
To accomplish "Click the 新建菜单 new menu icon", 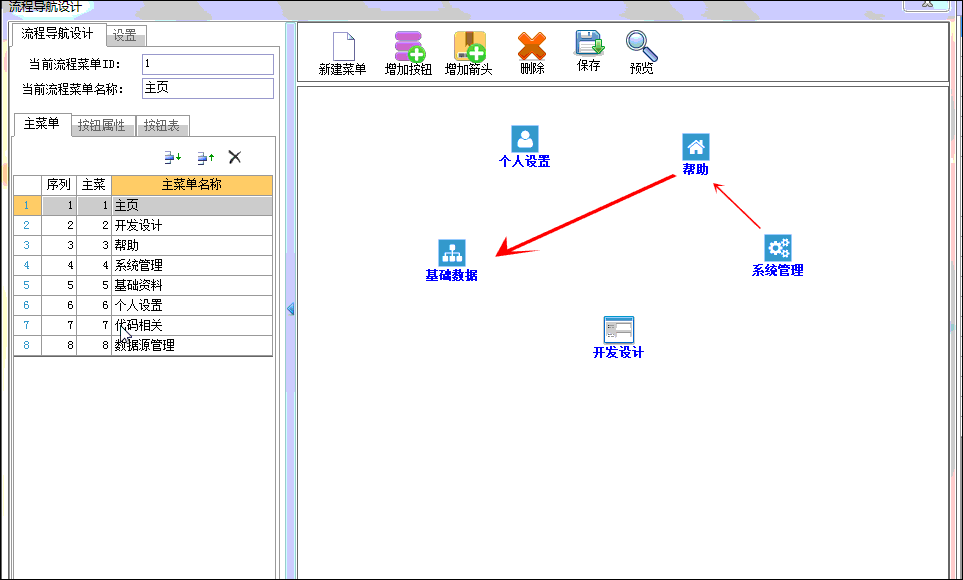I will click(x=343, y=46).
